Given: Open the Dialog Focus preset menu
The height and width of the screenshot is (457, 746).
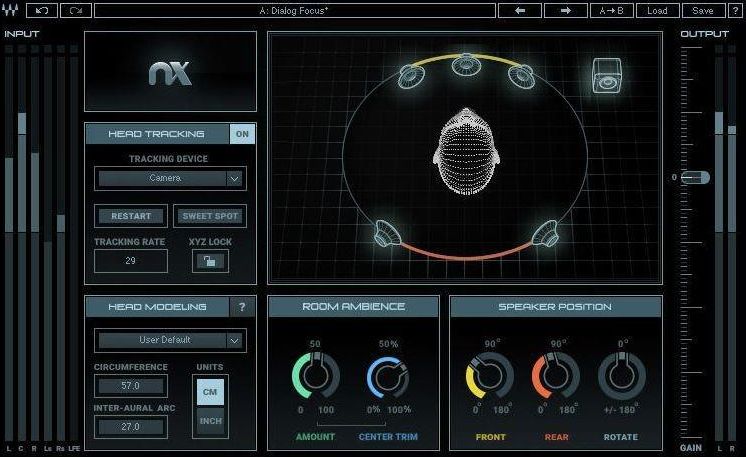Looking at the screenshot, I should coord(294,10).
